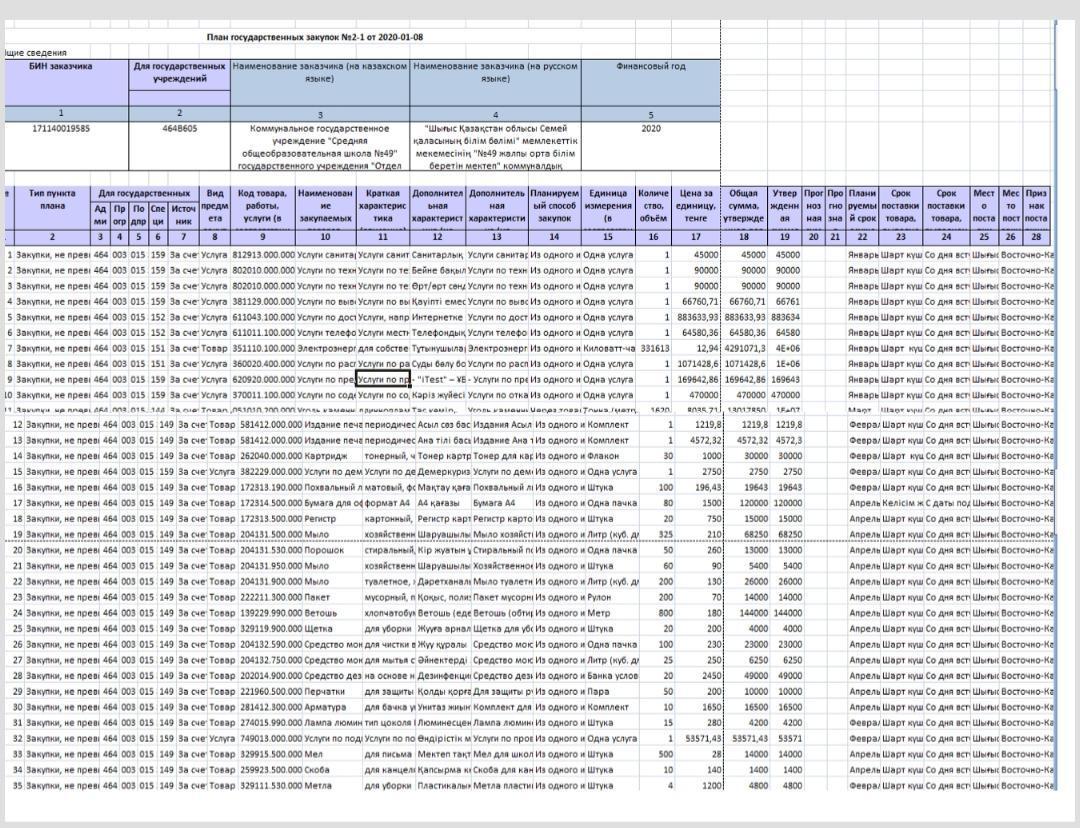Select 'Дезинфекци' cell in row 28
Viewport: 1080px width, 828px height.
click(x=444, y=676)
